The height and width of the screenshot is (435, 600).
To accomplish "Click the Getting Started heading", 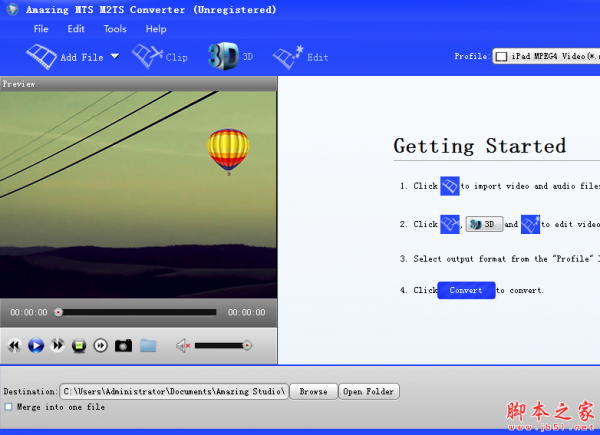I will pyautogui.click(x=480, y=146).
